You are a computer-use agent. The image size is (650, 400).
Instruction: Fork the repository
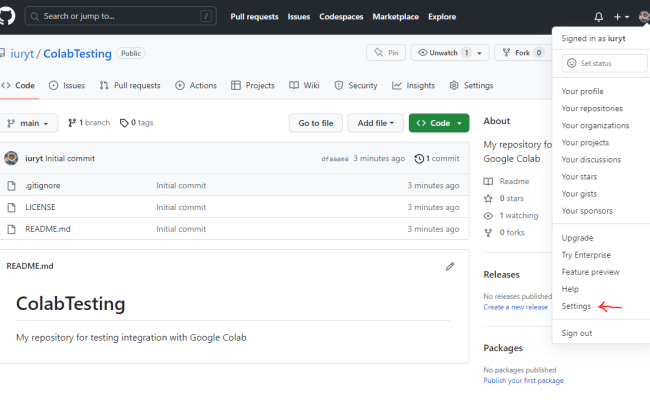[522, 53]
